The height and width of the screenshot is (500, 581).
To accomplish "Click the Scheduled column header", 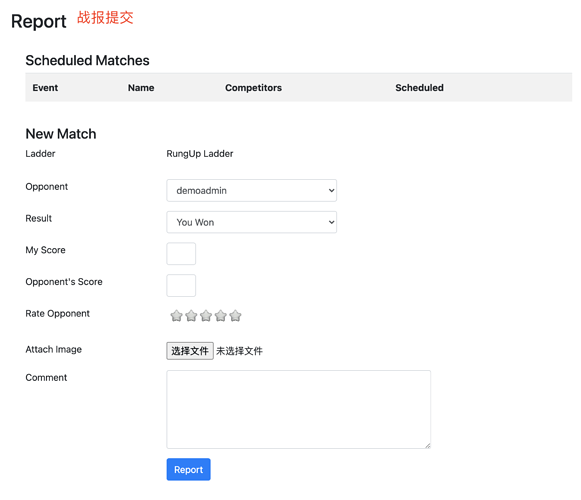I will 419,88.
